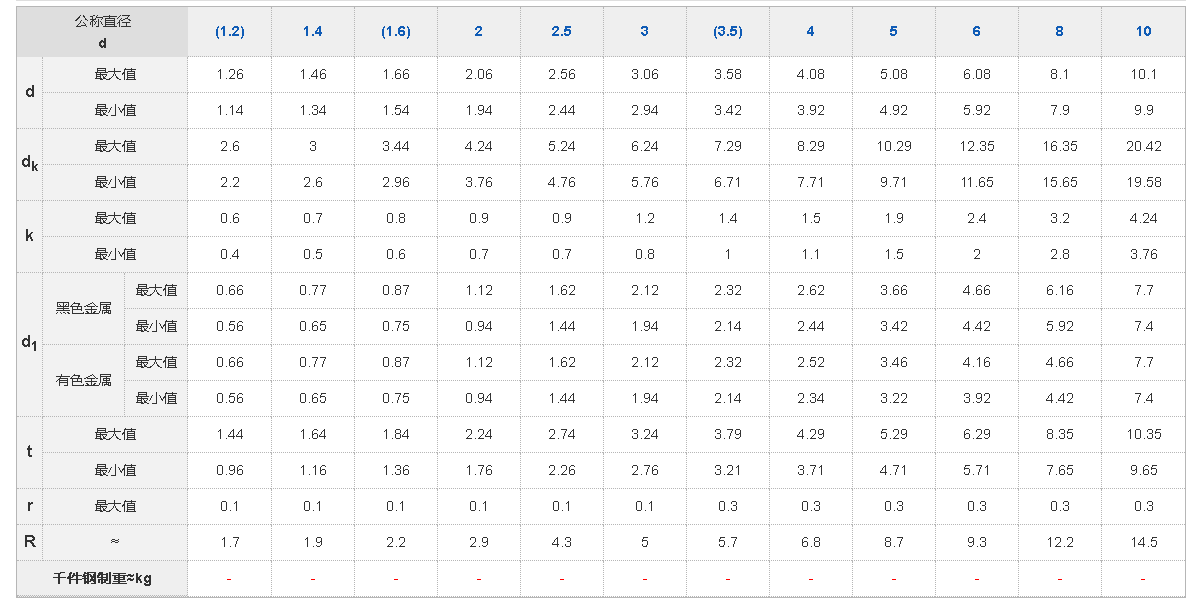Open the column header link for diameter 6

click(x=976, y=32)
